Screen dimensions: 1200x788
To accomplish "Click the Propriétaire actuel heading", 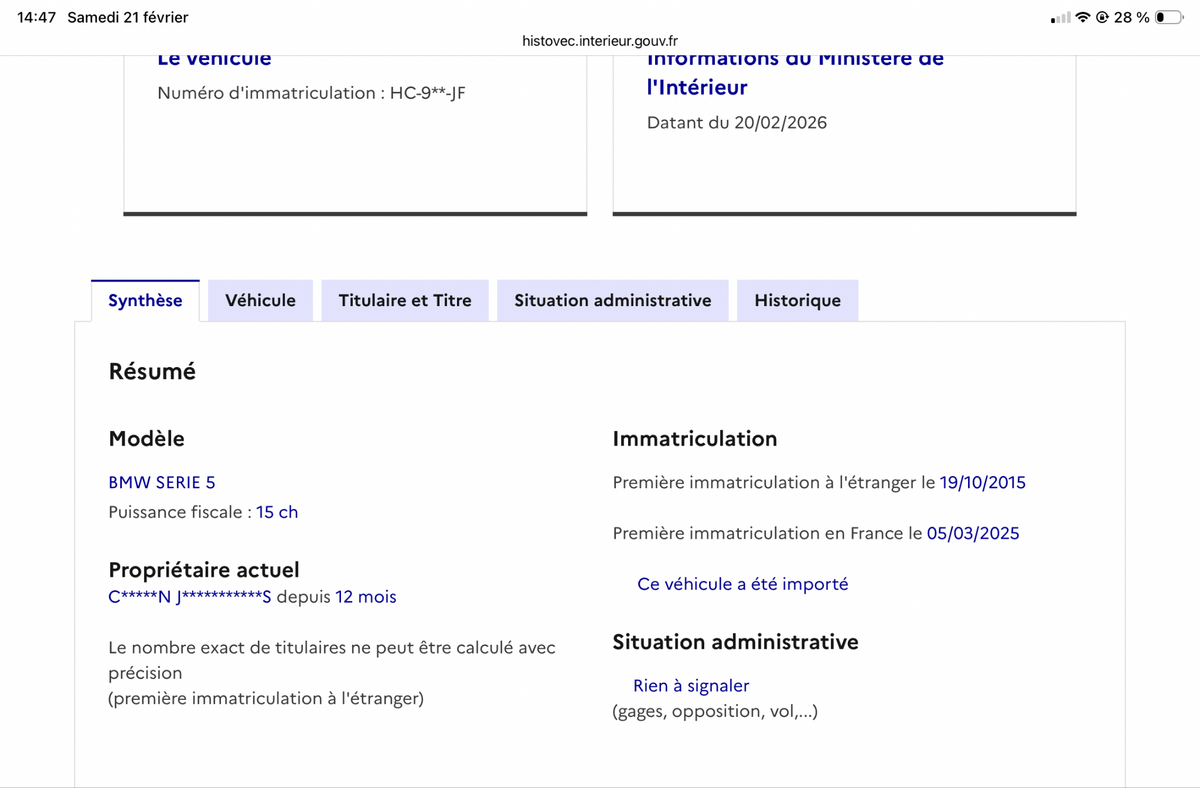I will point(204,570).
